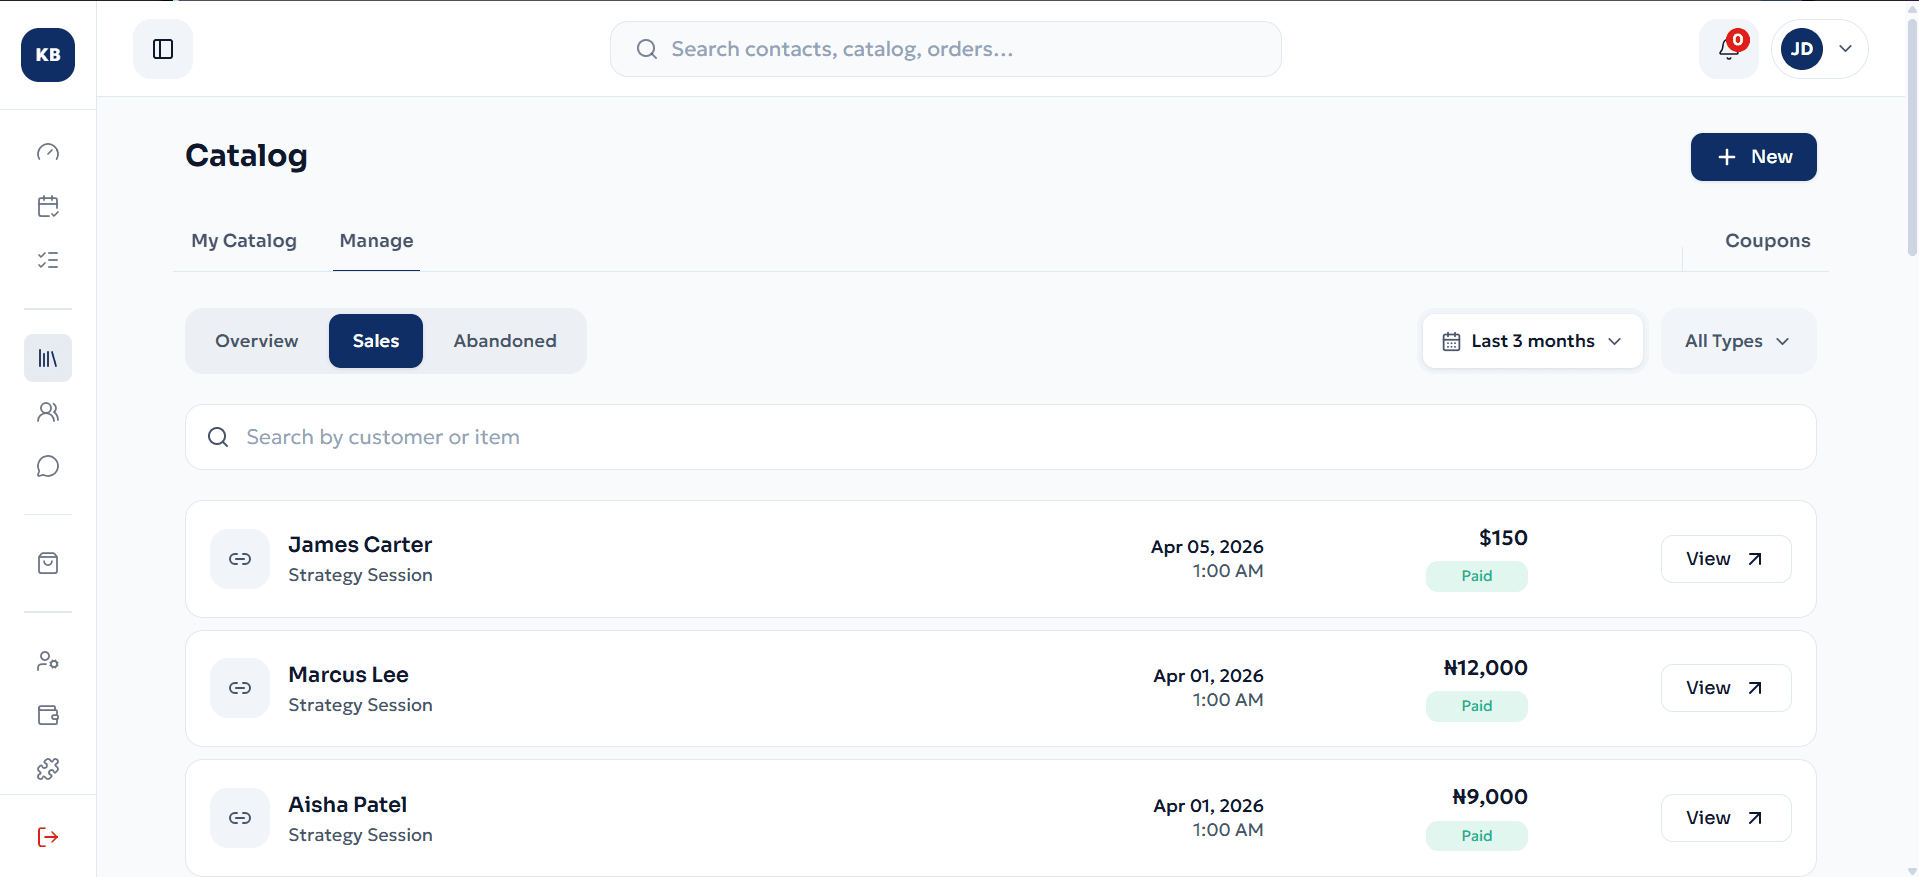This screenshot has width=1919, height=877.
Task: Show the Abandoned view
Action: (505, 341)
